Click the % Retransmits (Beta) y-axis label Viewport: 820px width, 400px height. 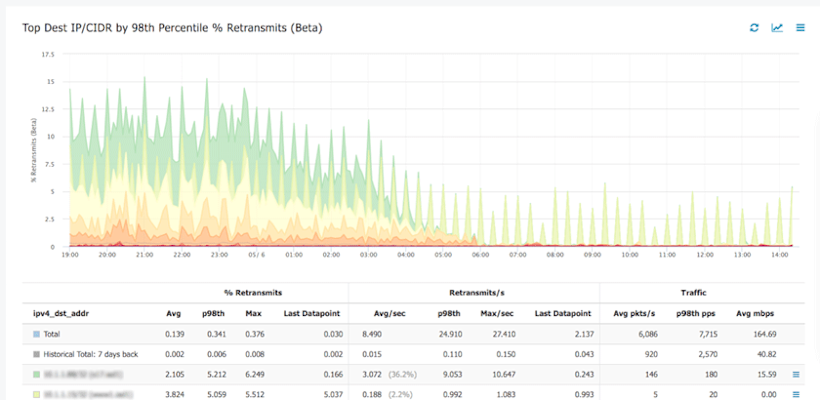[x=33, y=150]
